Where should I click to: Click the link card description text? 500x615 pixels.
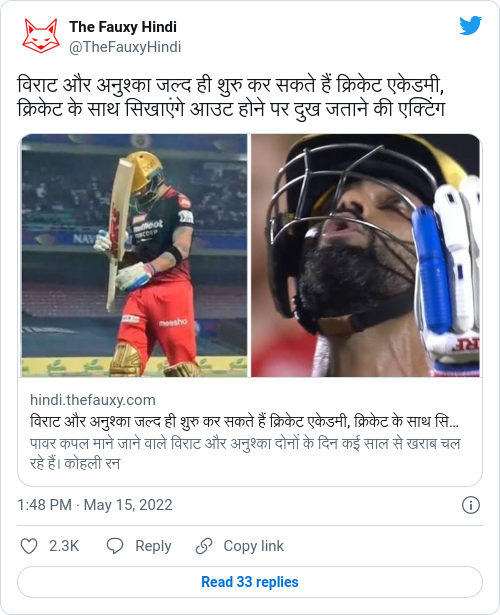(245, 453)
